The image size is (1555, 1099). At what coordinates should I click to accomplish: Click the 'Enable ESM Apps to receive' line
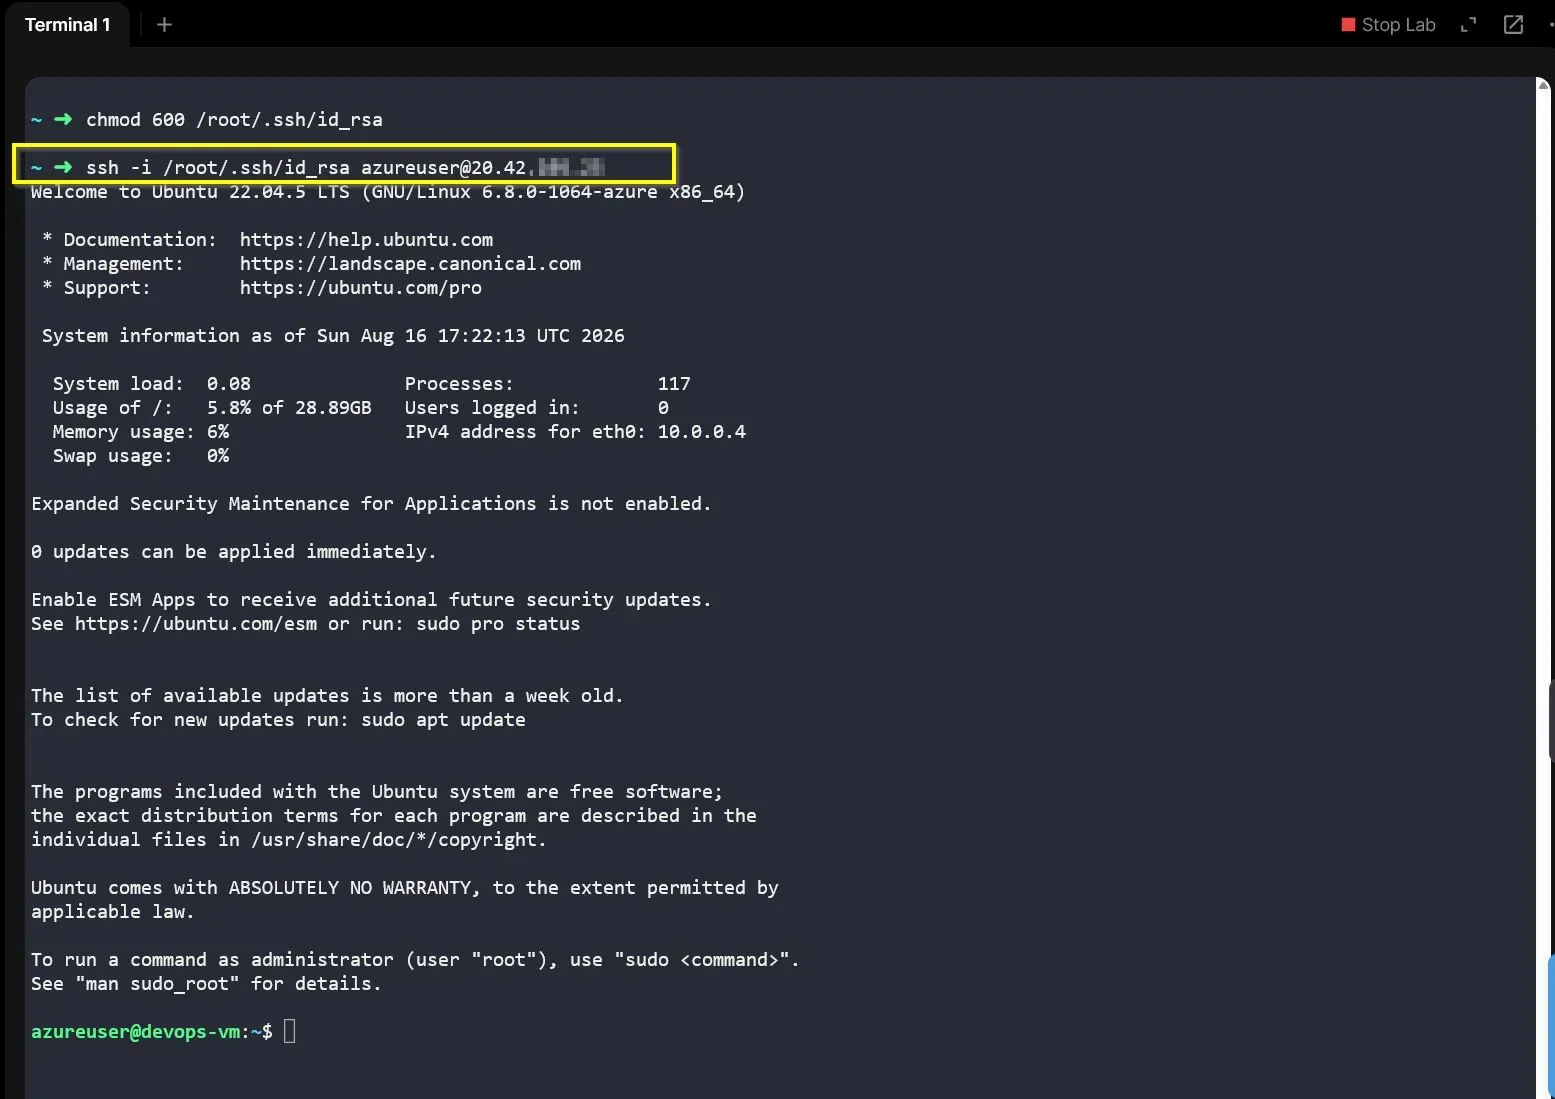point(371,600)
